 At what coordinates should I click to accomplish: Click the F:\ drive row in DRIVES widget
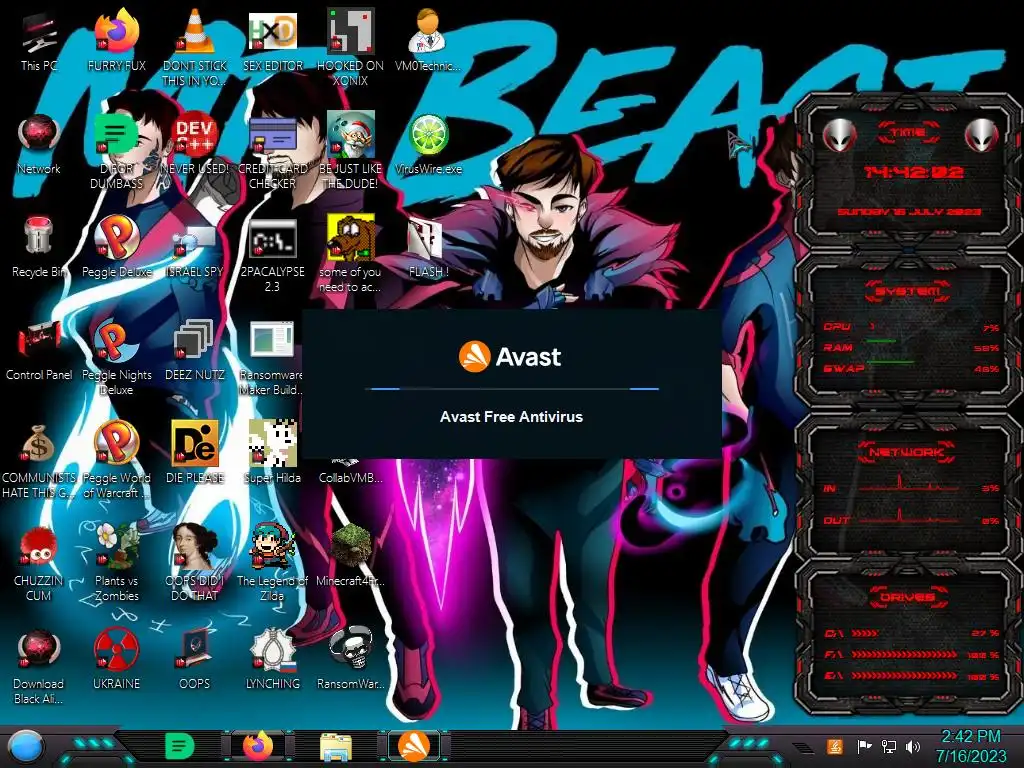(x=912, y=654)
